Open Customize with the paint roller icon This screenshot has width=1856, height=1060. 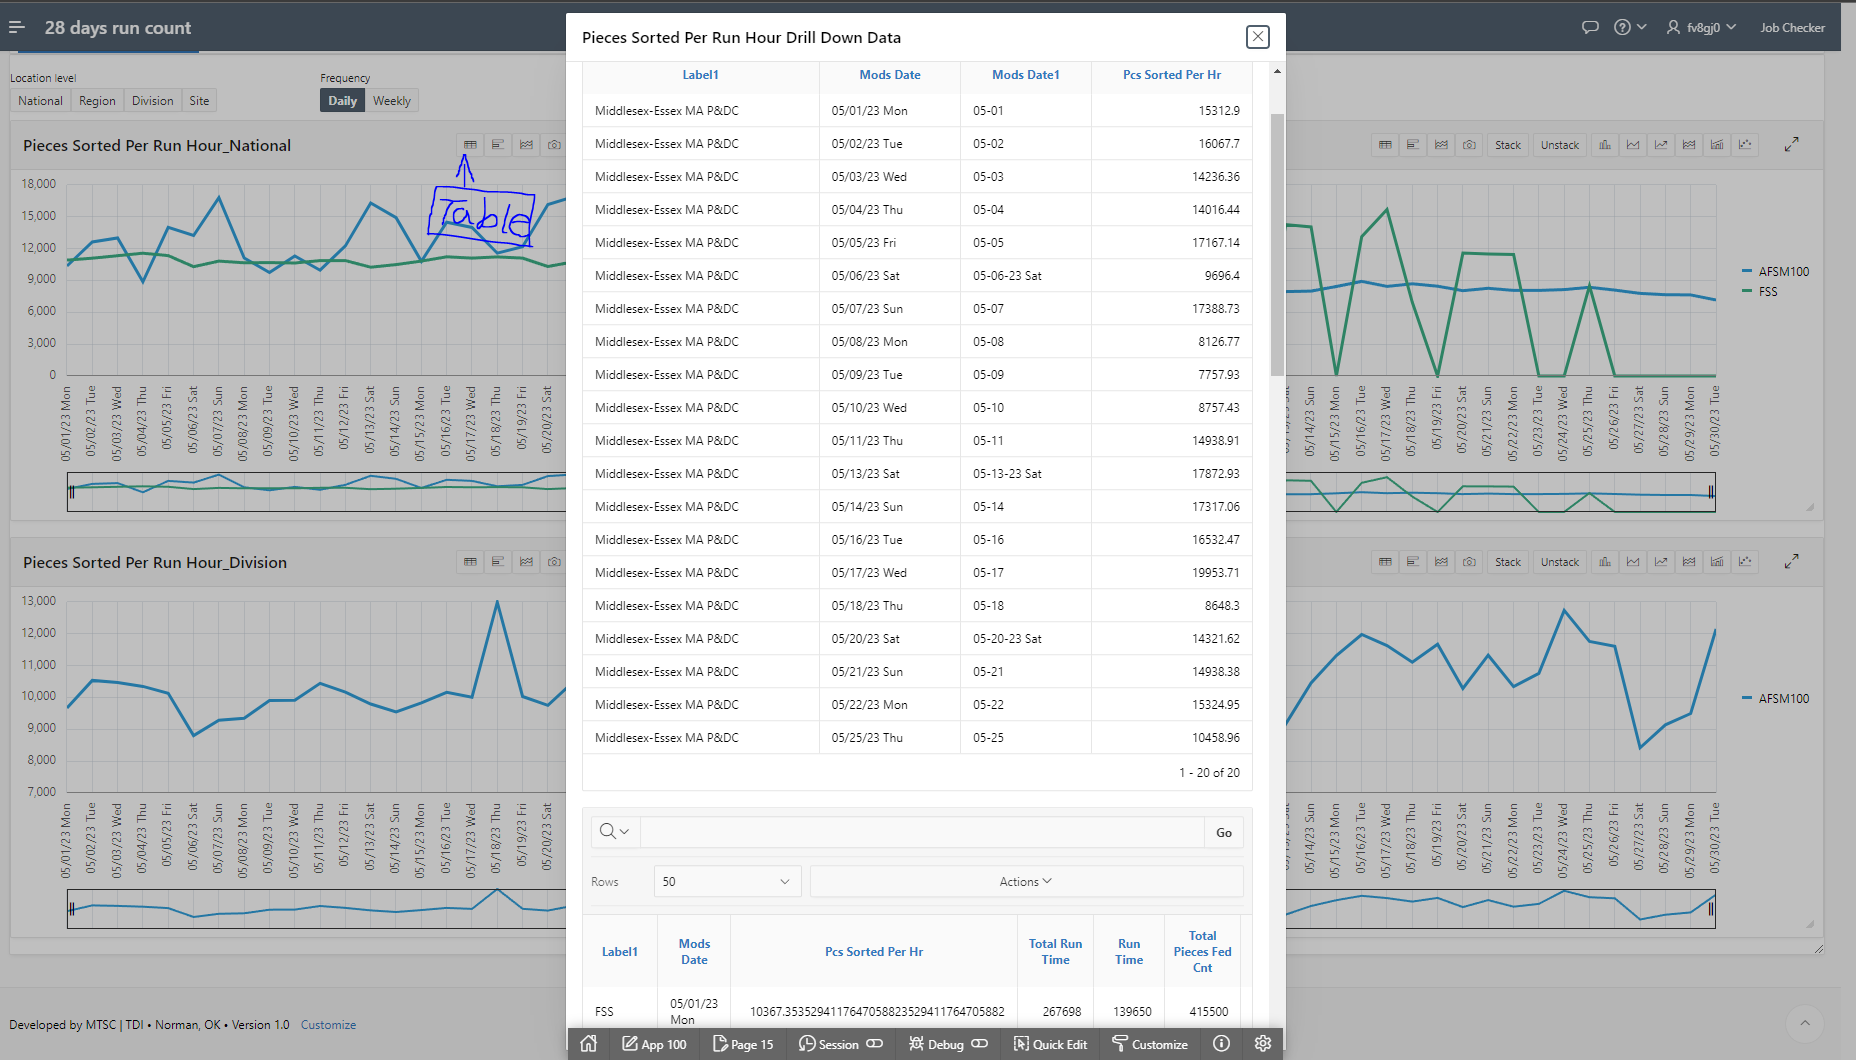click(1149, 1044)
